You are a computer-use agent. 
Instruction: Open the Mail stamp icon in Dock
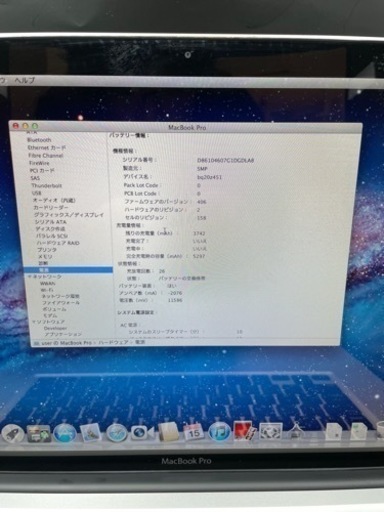click(90, 433)
